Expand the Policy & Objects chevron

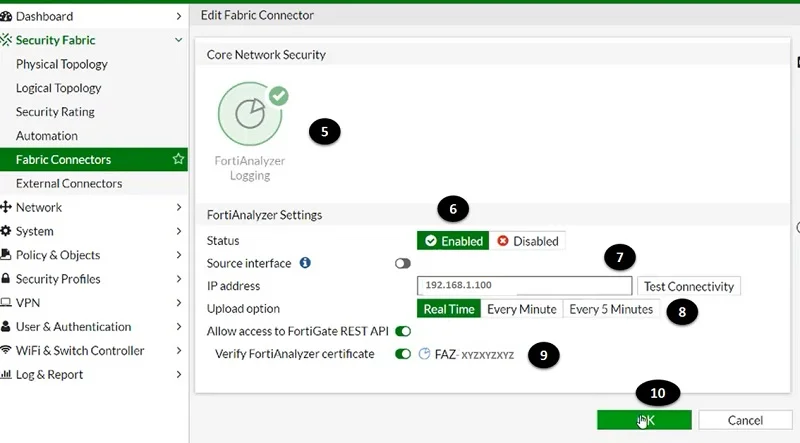[x=179, y=255]
